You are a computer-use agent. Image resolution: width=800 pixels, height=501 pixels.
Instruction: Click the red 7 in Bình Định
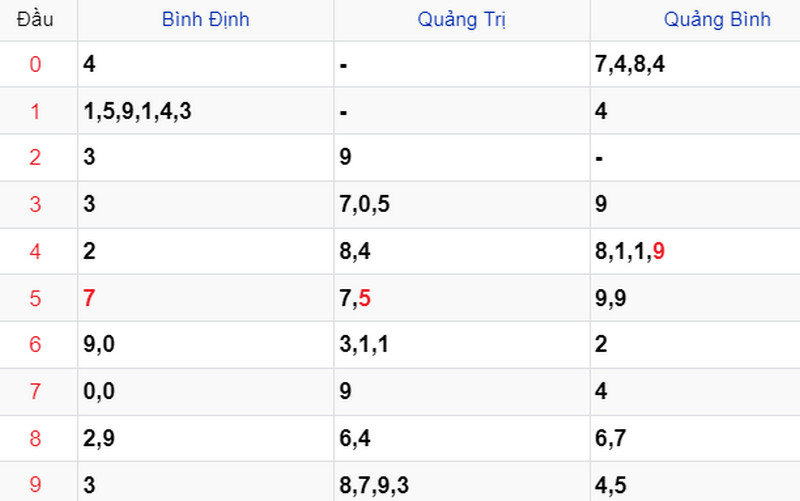tap(89, 298)
